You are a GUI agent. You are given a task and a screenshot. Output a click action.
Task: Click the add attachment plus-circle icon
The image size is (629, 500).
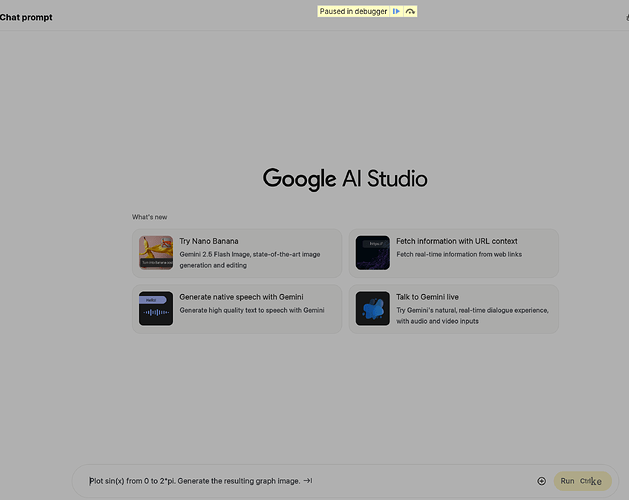pyautogui.click(x=541, y=481)
